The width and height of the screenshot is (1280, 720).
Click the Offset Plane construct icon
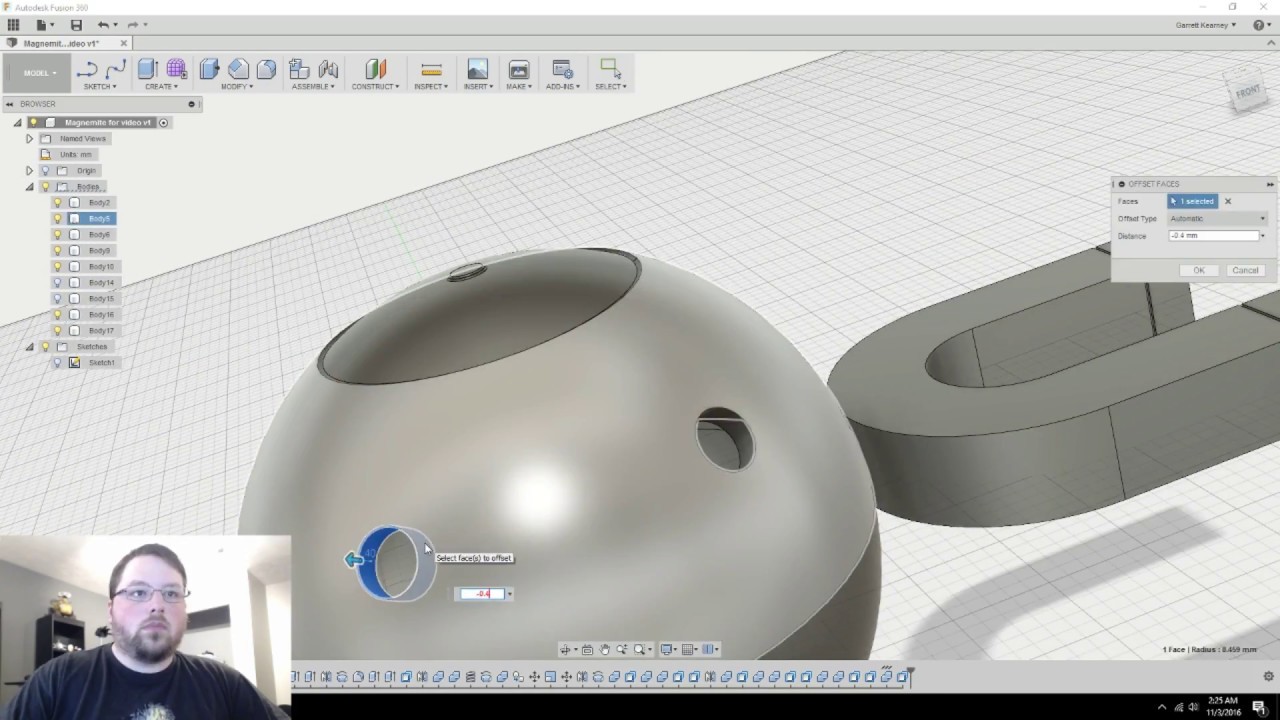tap(376, 69)
